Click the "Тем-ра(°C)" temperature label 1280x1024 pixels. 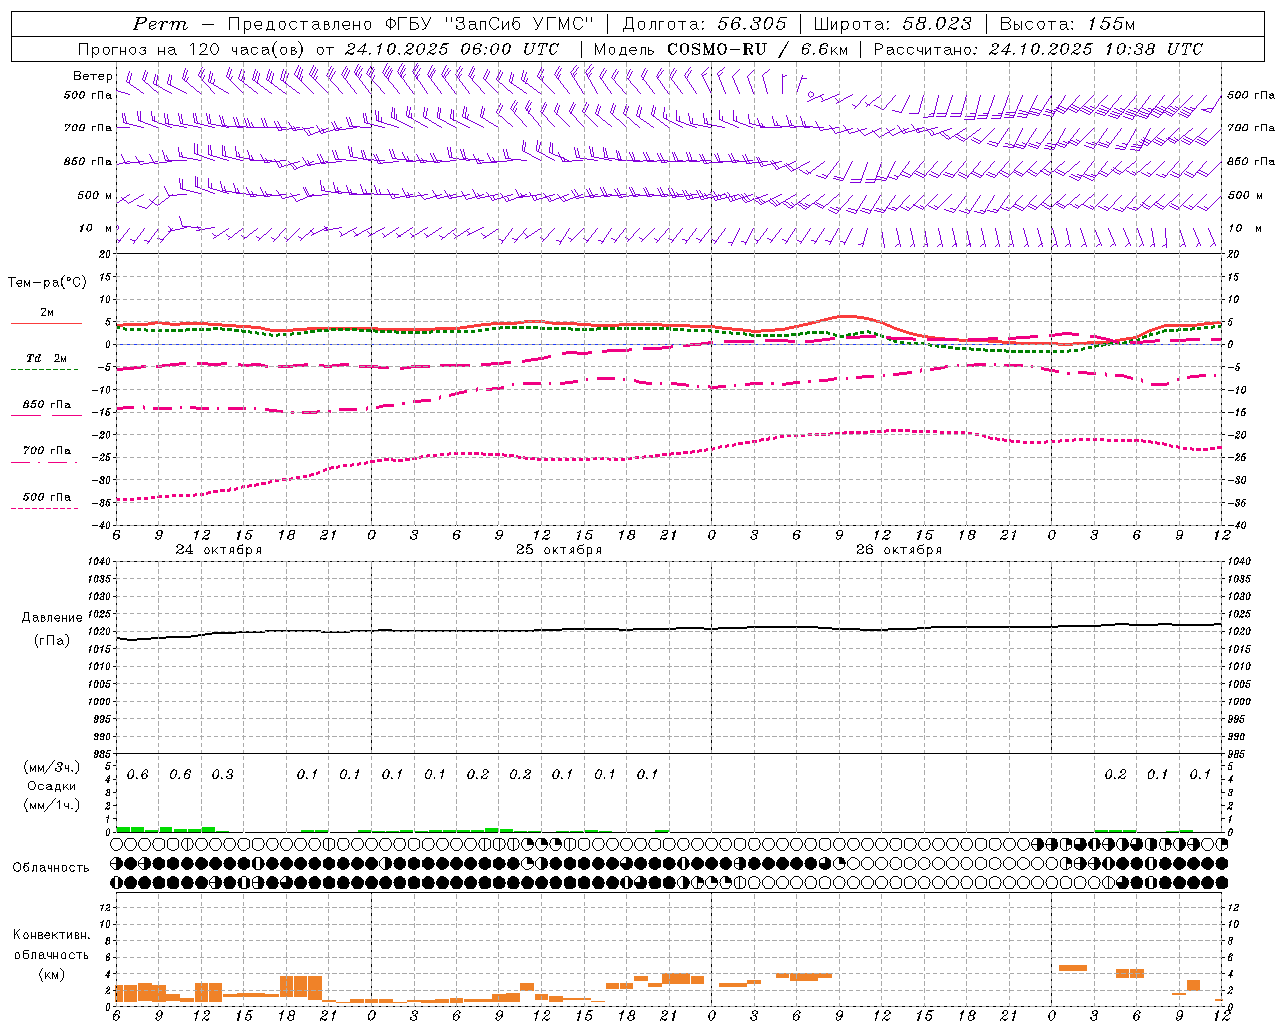pyautogui.click(x=47, y=283)
